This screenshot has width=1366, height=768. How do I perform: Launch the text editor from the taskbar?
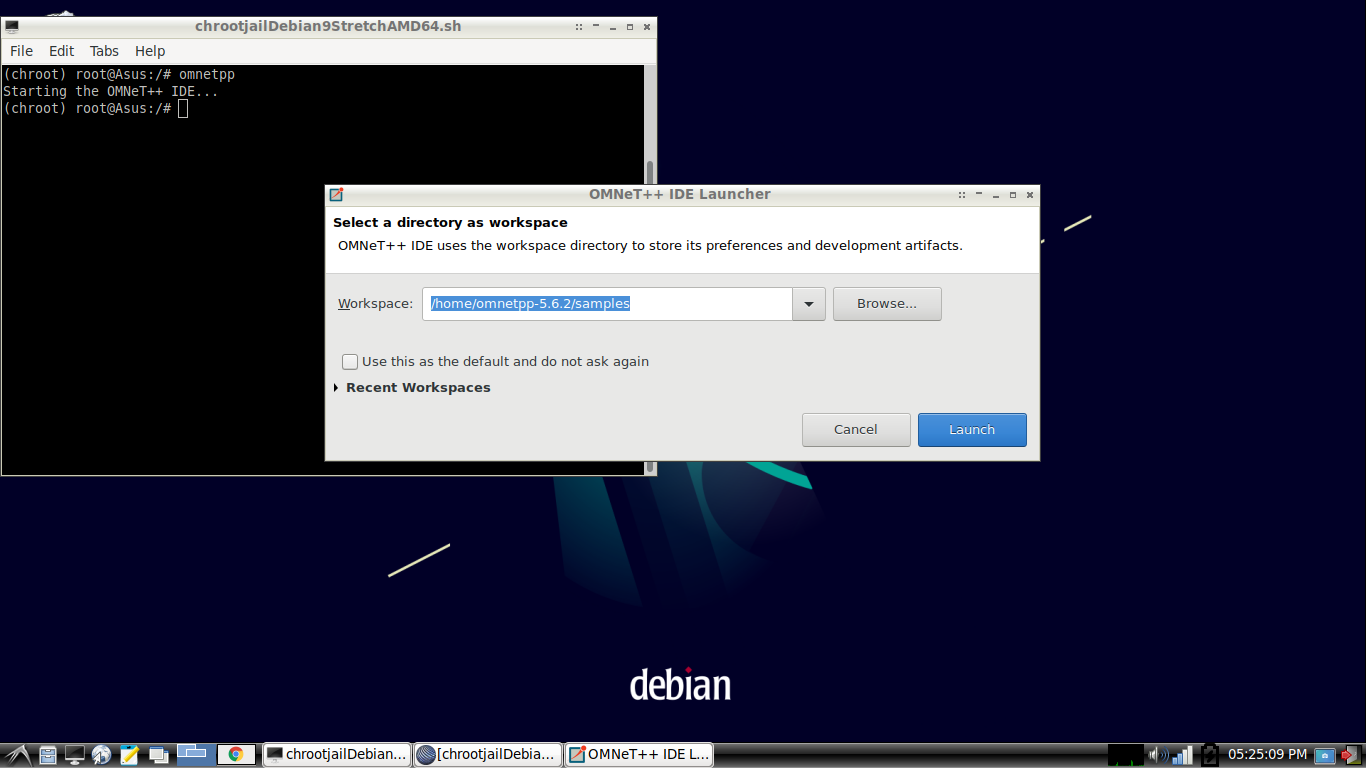click(129, 754)
